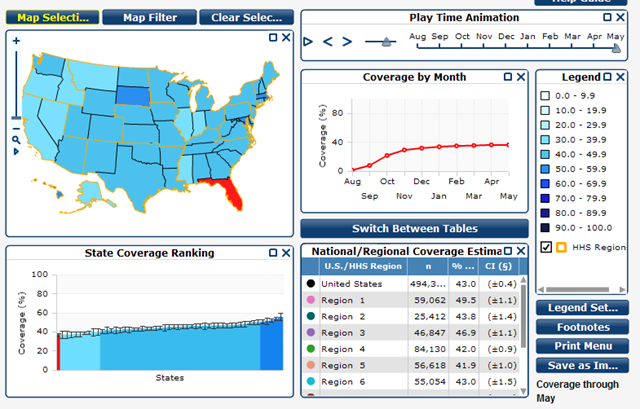Start the Play Time Animation
The height and width of the screenshot is (409, 640).
click(x=308, y=42)
